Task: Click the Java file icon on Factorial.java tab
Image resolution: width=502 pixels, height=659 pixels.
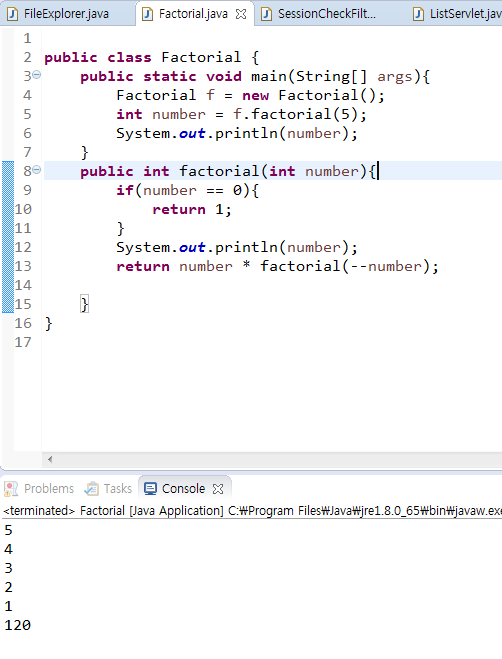Action: (147, 14)
